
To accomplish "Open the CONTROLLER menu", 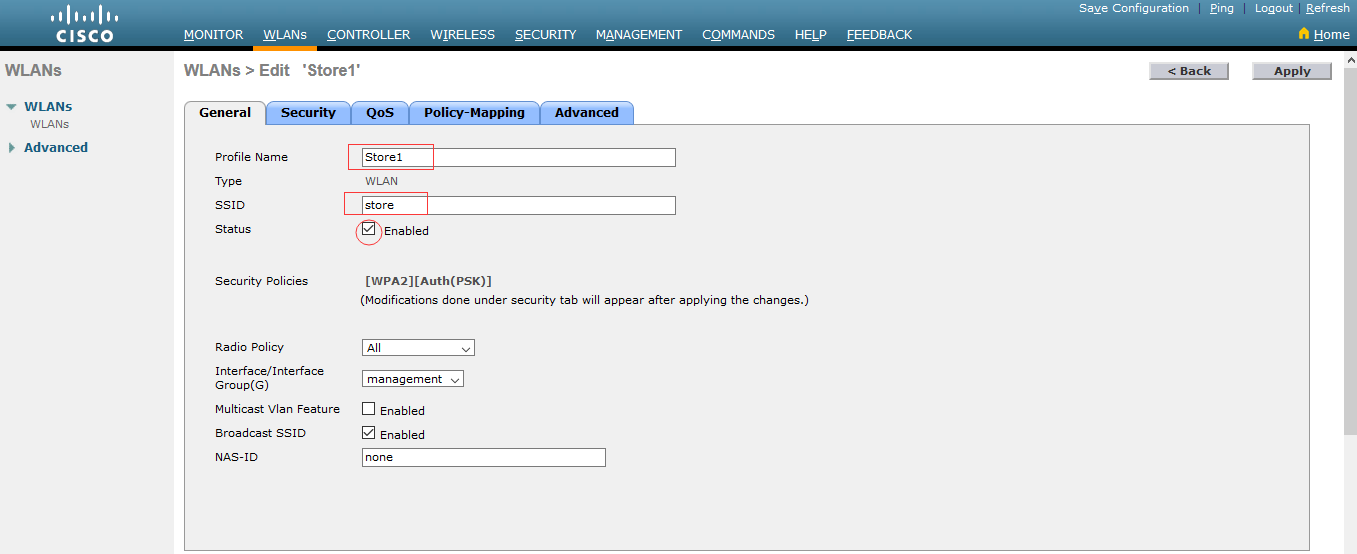I will click(368, 34).
